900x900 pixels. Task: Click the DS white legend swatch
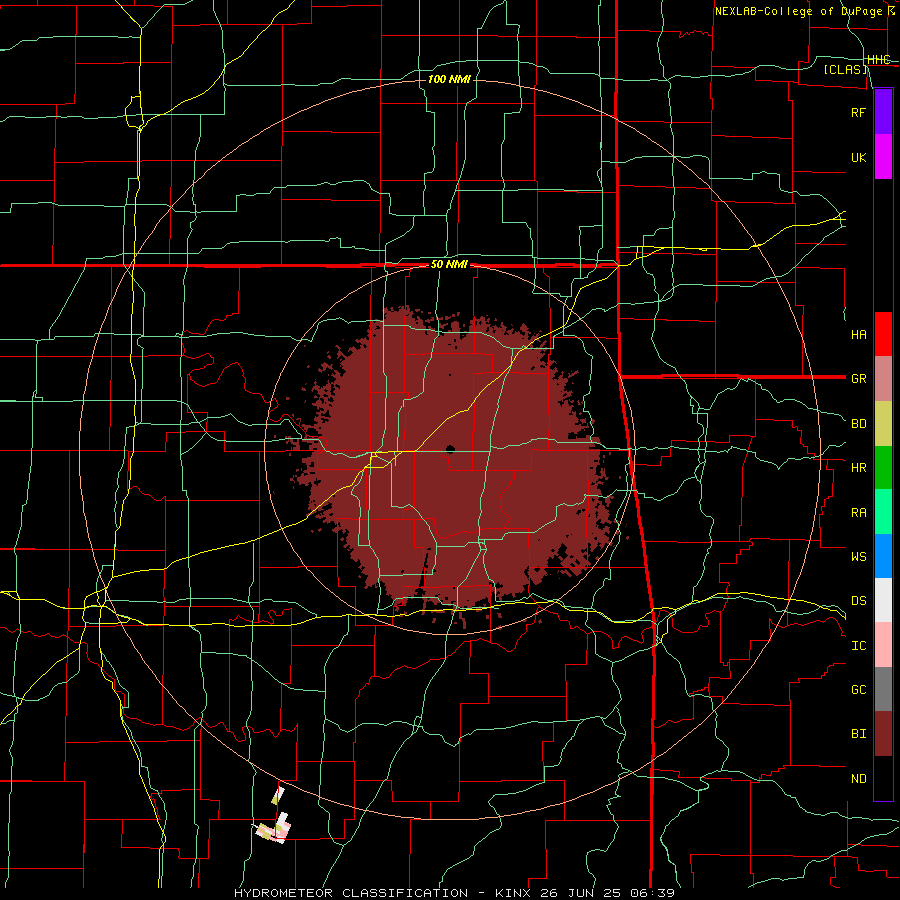883,600
